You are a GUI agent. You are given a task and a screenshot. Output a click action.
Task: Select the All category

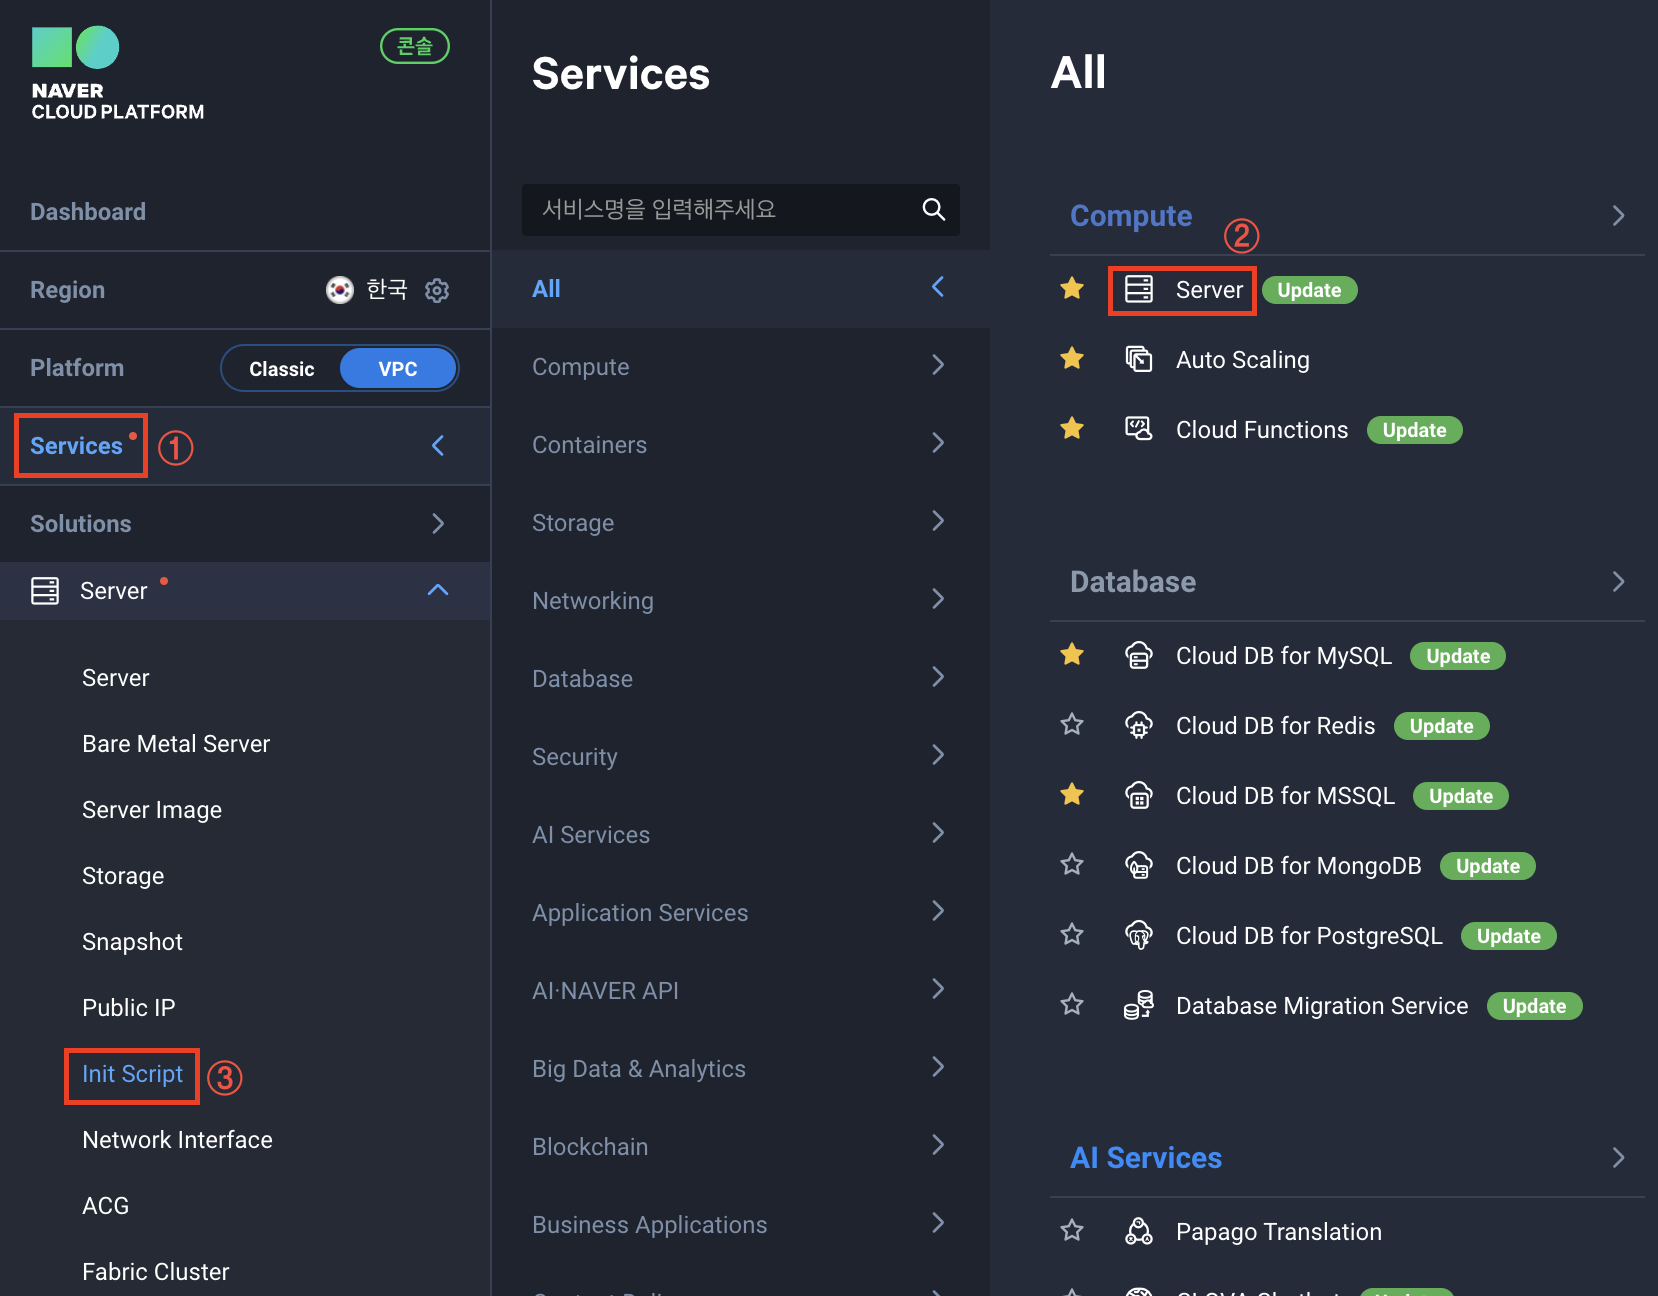(x=741, y=289)
